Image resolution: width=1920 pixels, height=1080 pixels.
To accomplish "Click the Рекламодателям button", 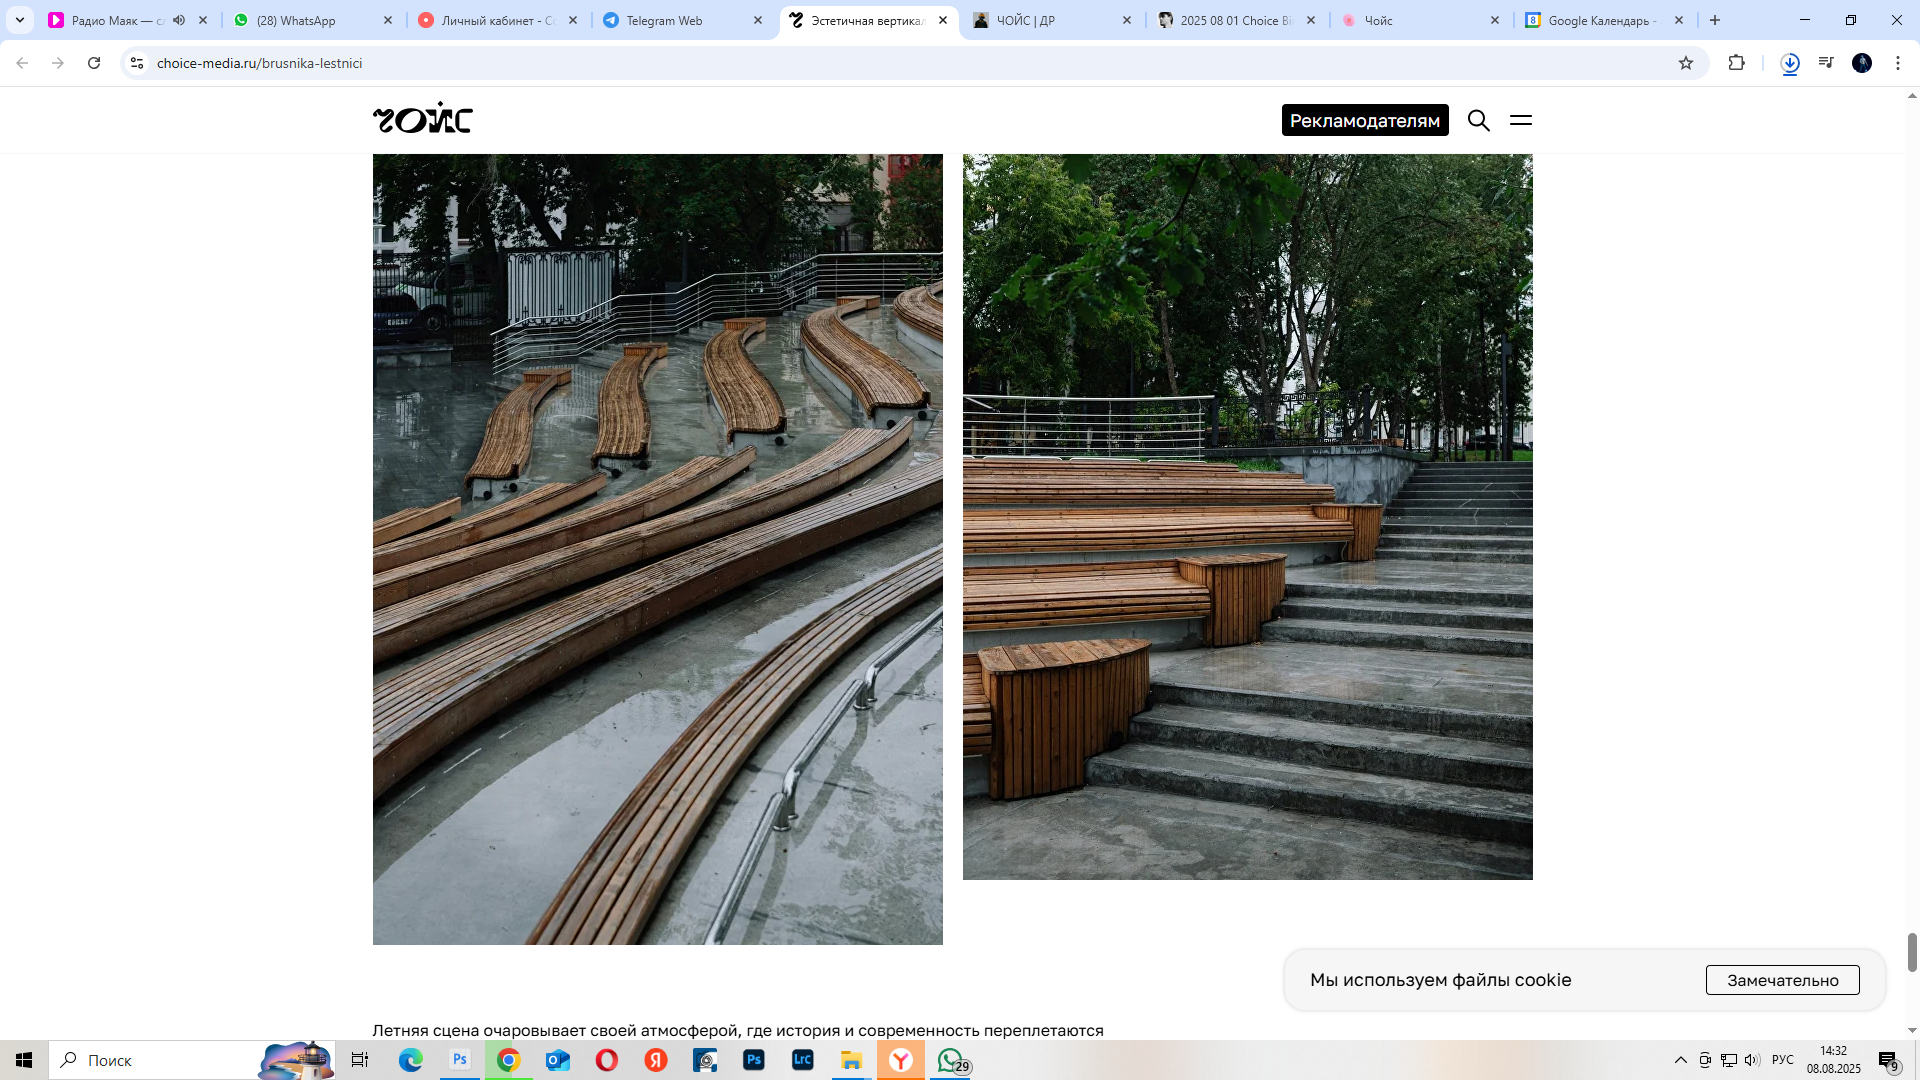I will (1364, 120).
